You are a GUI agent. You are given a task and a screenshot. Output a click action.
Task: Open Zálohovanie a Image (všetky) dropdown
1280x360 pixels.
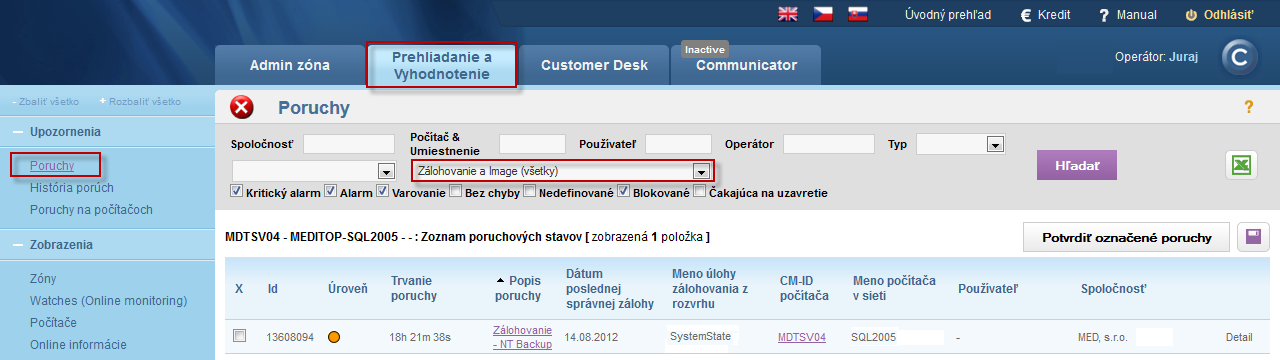pyautogui.click(x=562, y=170)
